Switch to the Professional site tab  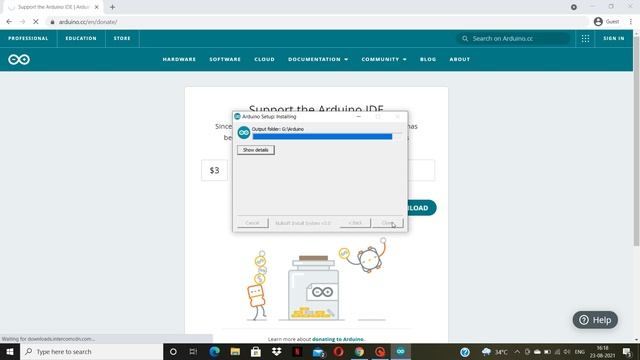pyautogui.click(x=28, y=38)
